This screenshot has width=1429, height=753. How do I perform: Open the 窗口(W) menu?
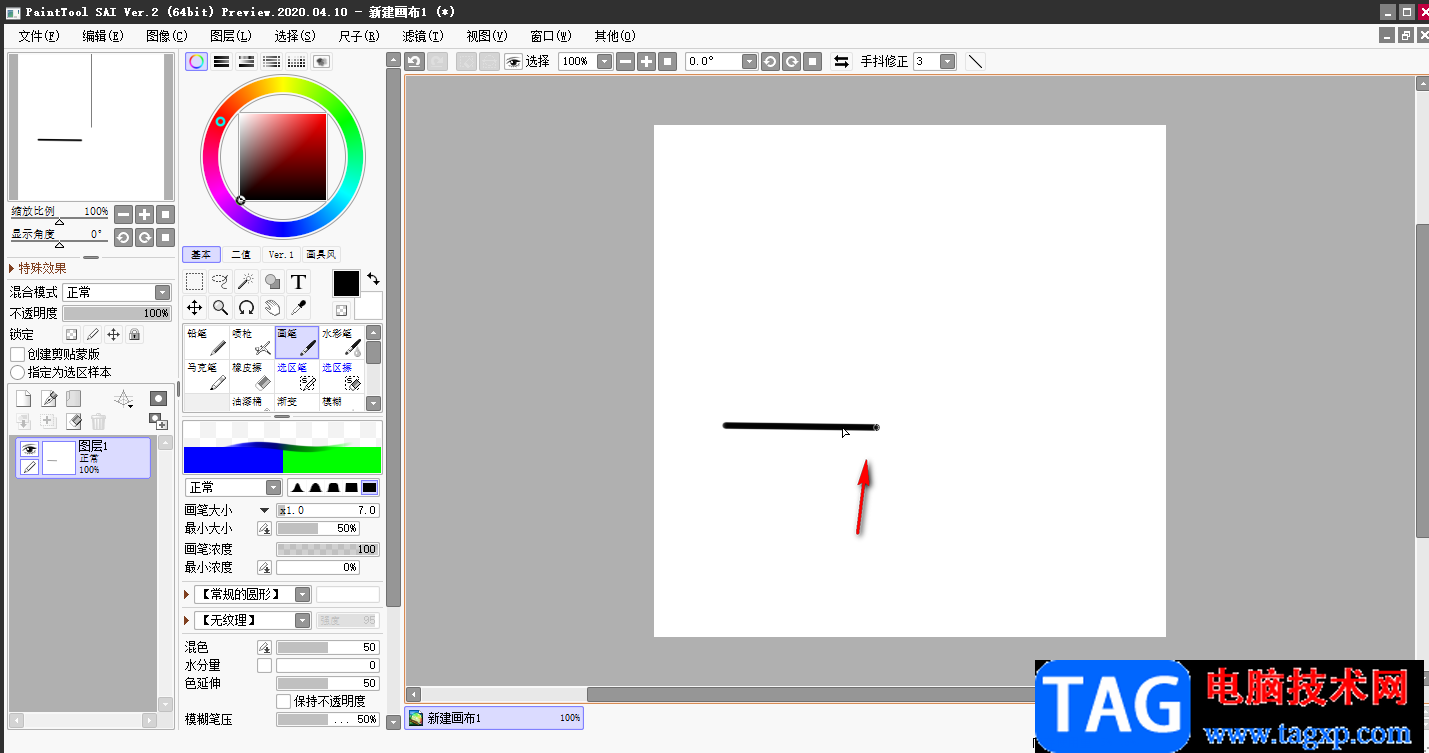[551, 35]
